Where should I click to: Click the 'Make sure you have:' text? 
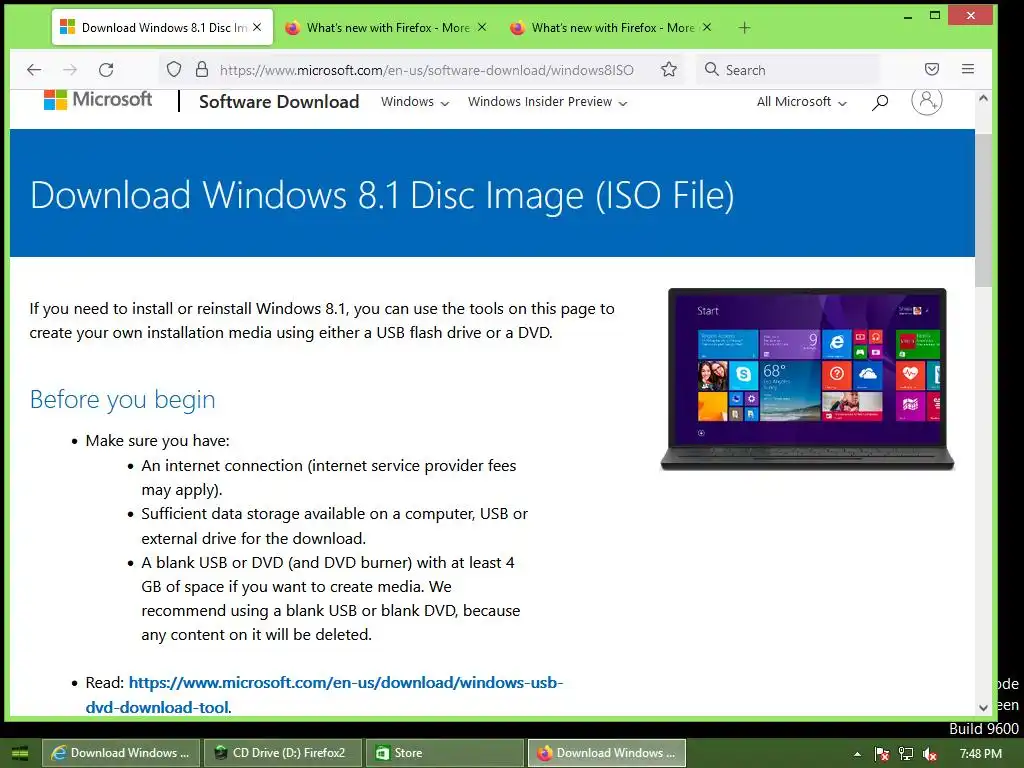pyautogui.click(x=157, y=441)
